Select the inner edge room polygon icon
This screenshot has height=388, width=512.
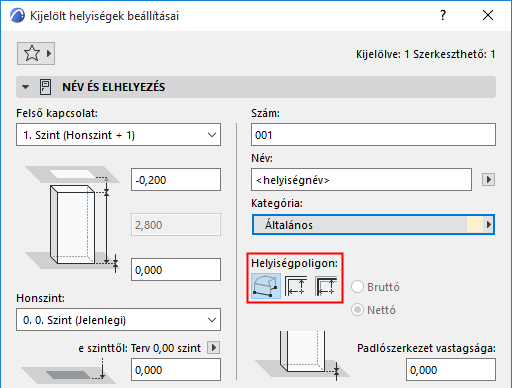pos(296,286)
